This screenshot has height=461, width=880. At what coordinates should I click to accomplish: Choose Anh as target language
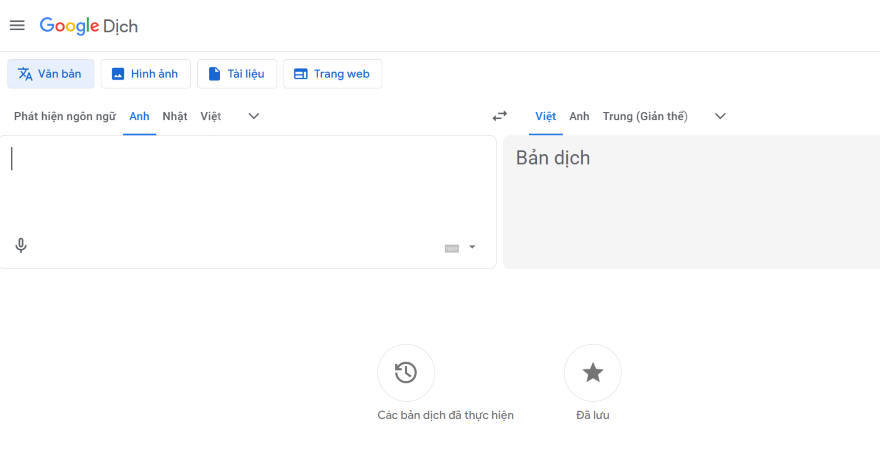point(579,116)
